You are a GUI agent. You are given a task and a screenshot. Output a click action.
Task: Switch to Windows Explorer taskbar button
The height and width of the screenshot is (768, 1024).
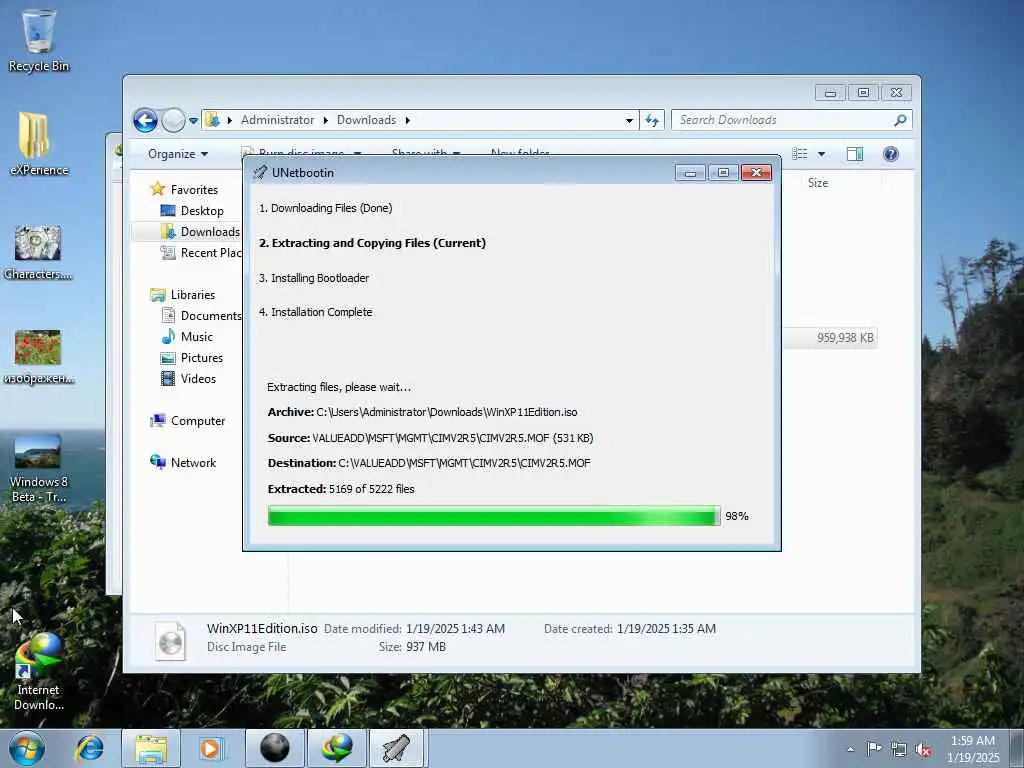pos(151,748)
